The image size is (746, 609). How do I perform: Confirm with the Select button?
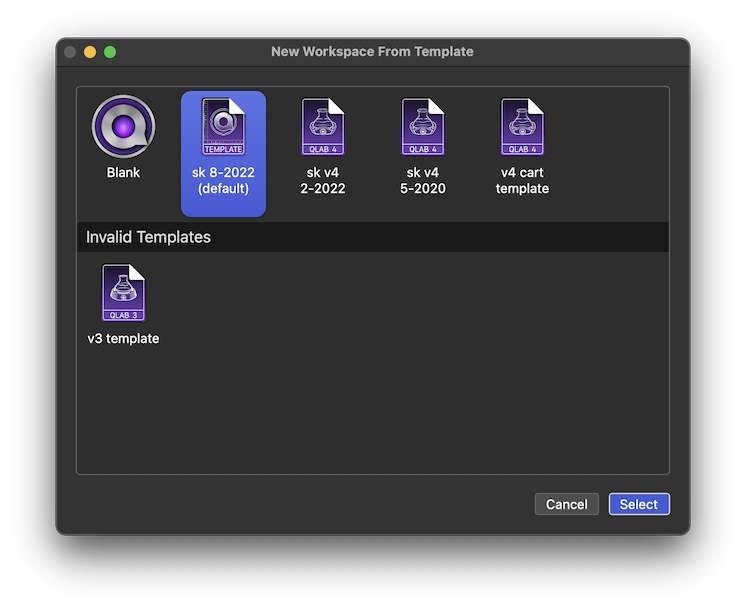coord(638,504)
